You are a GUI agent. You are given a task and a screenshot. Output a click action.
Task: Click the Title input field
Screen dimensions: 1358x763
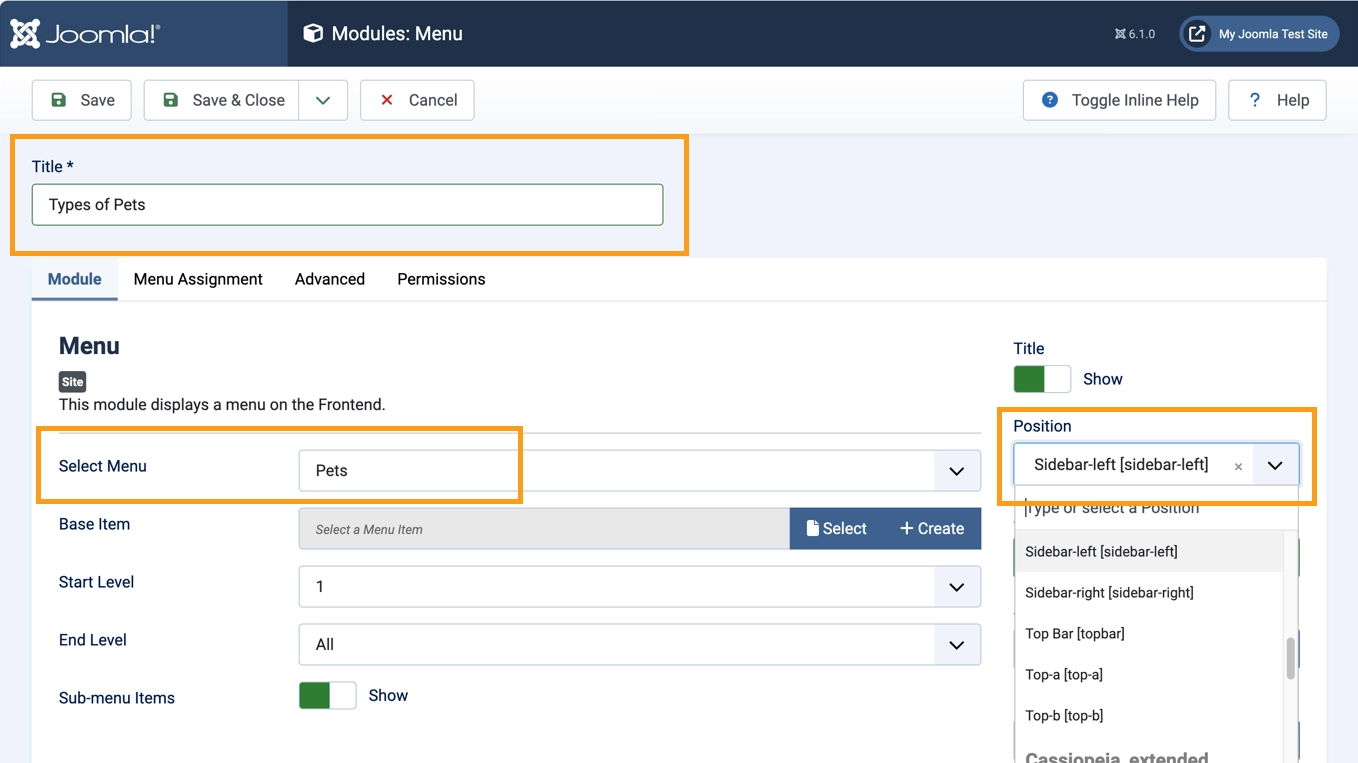coord(347,204)
